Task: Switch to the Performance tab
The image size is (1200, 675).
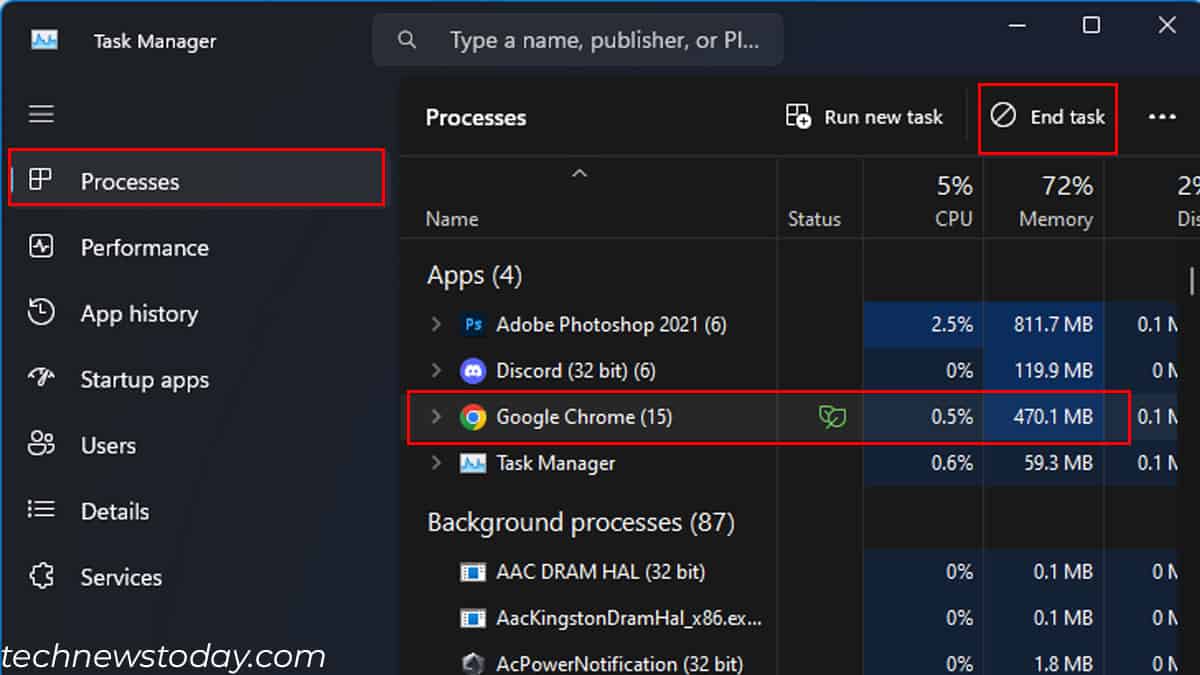Action: click(x=144, y=248)
